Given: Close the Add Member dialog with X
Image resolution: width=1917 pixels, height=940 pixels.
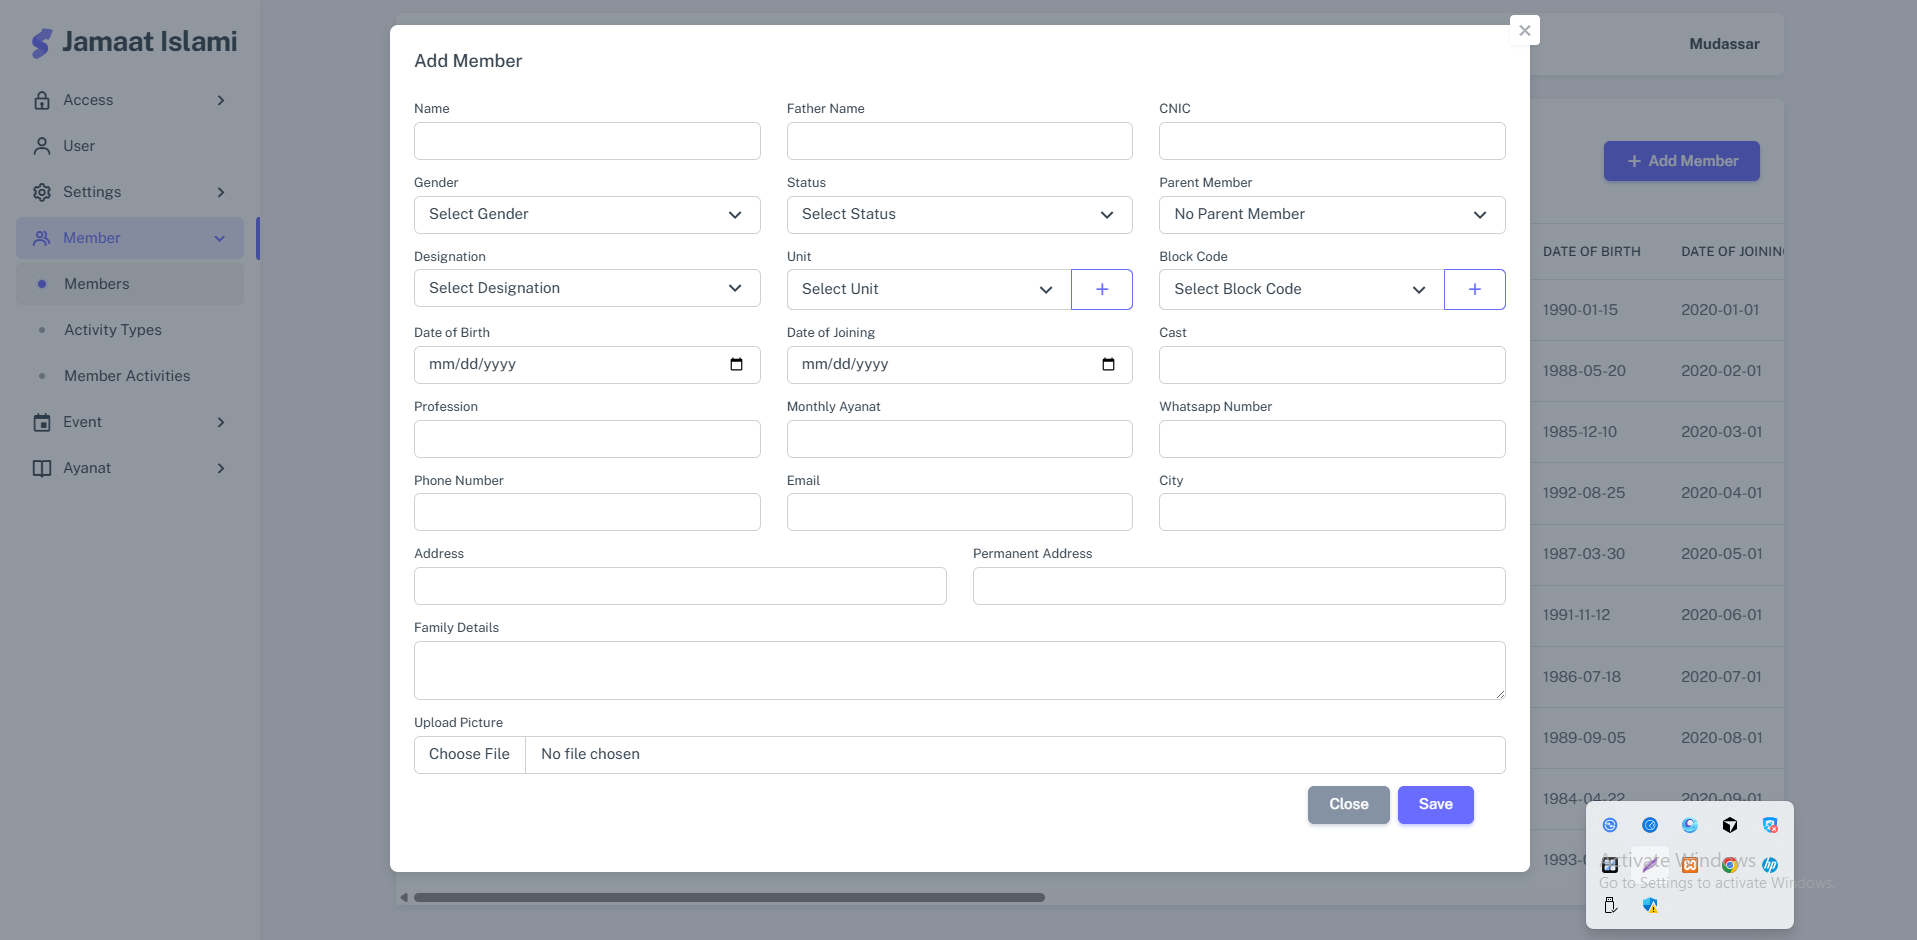Looking at the screenshot, I should [1524, 30].
